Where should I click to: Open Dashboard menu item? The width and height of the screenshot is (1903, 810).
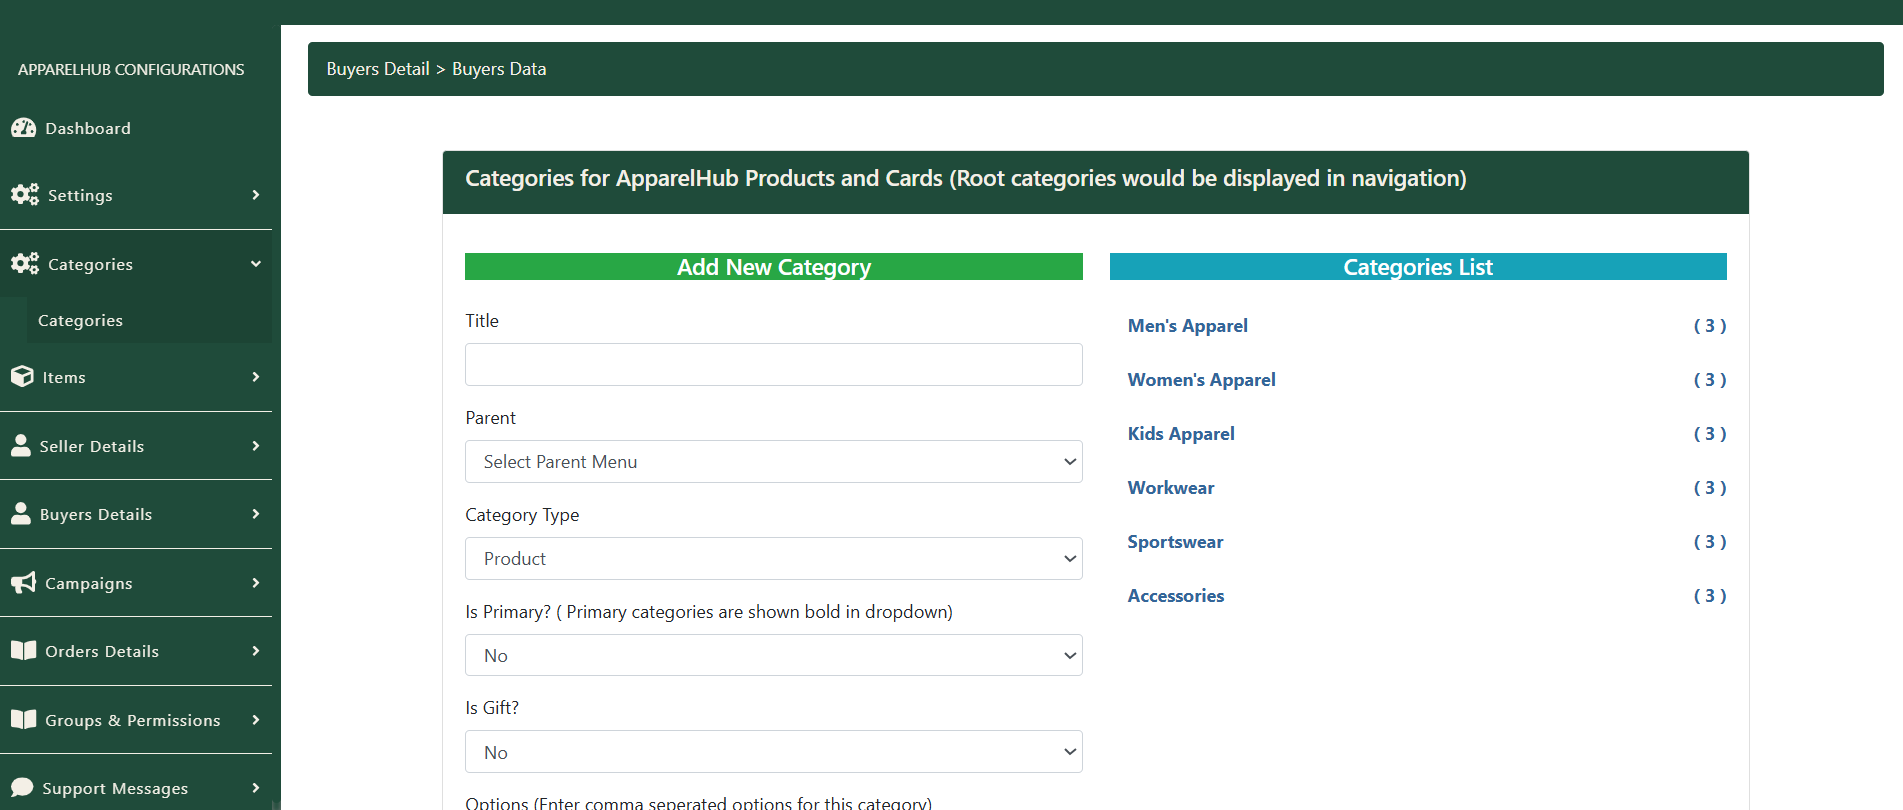tap(136, 128)
